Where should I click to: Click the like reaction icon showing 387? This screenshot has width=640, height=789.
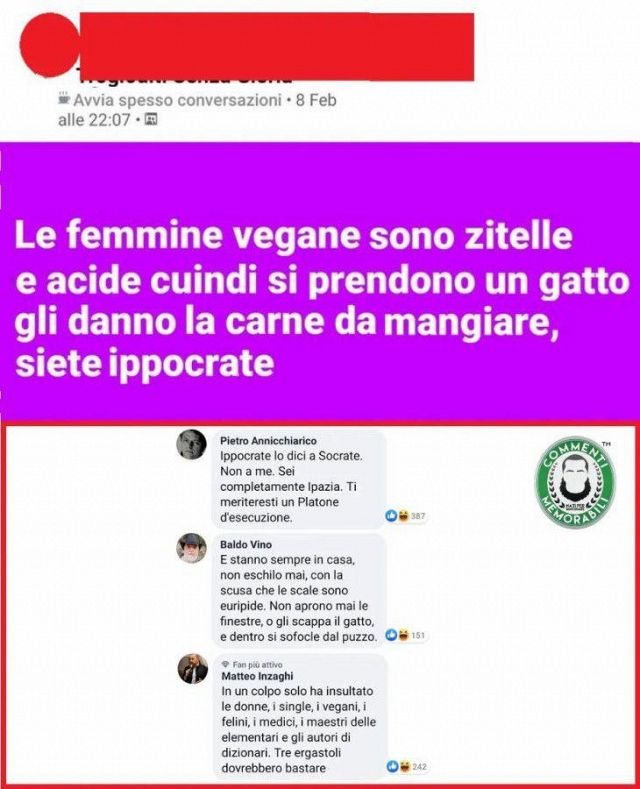pos(391,516)
